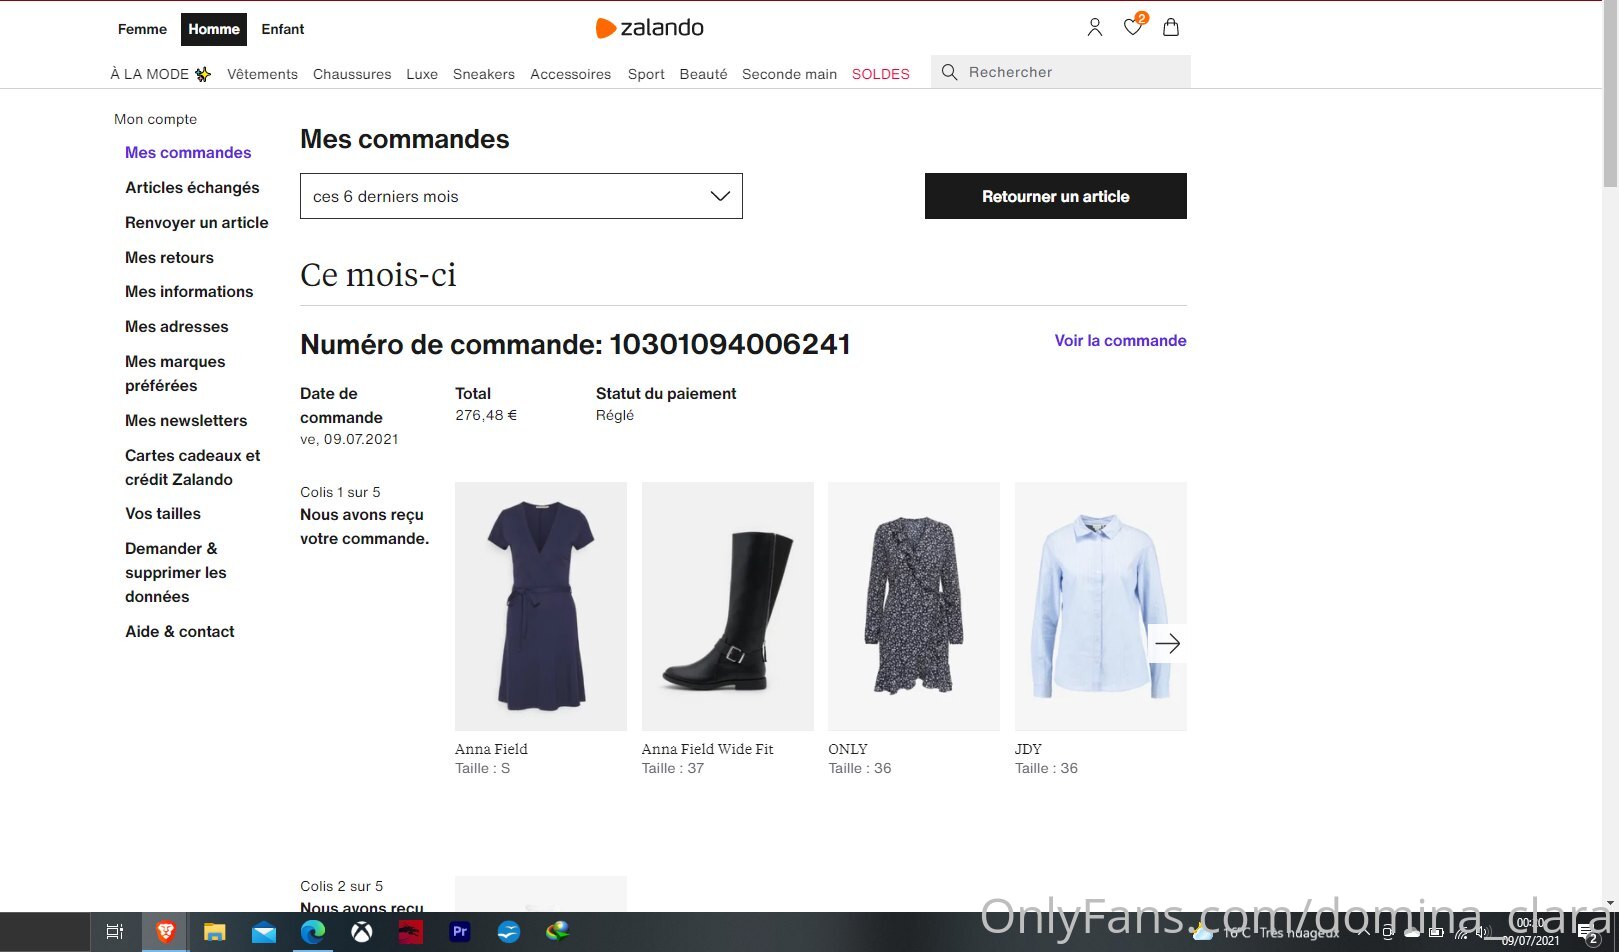Viewport: 1619px width, 952px height.
Task: Open Cartes cadeaux et crédit Zalando
Action: 192,467
